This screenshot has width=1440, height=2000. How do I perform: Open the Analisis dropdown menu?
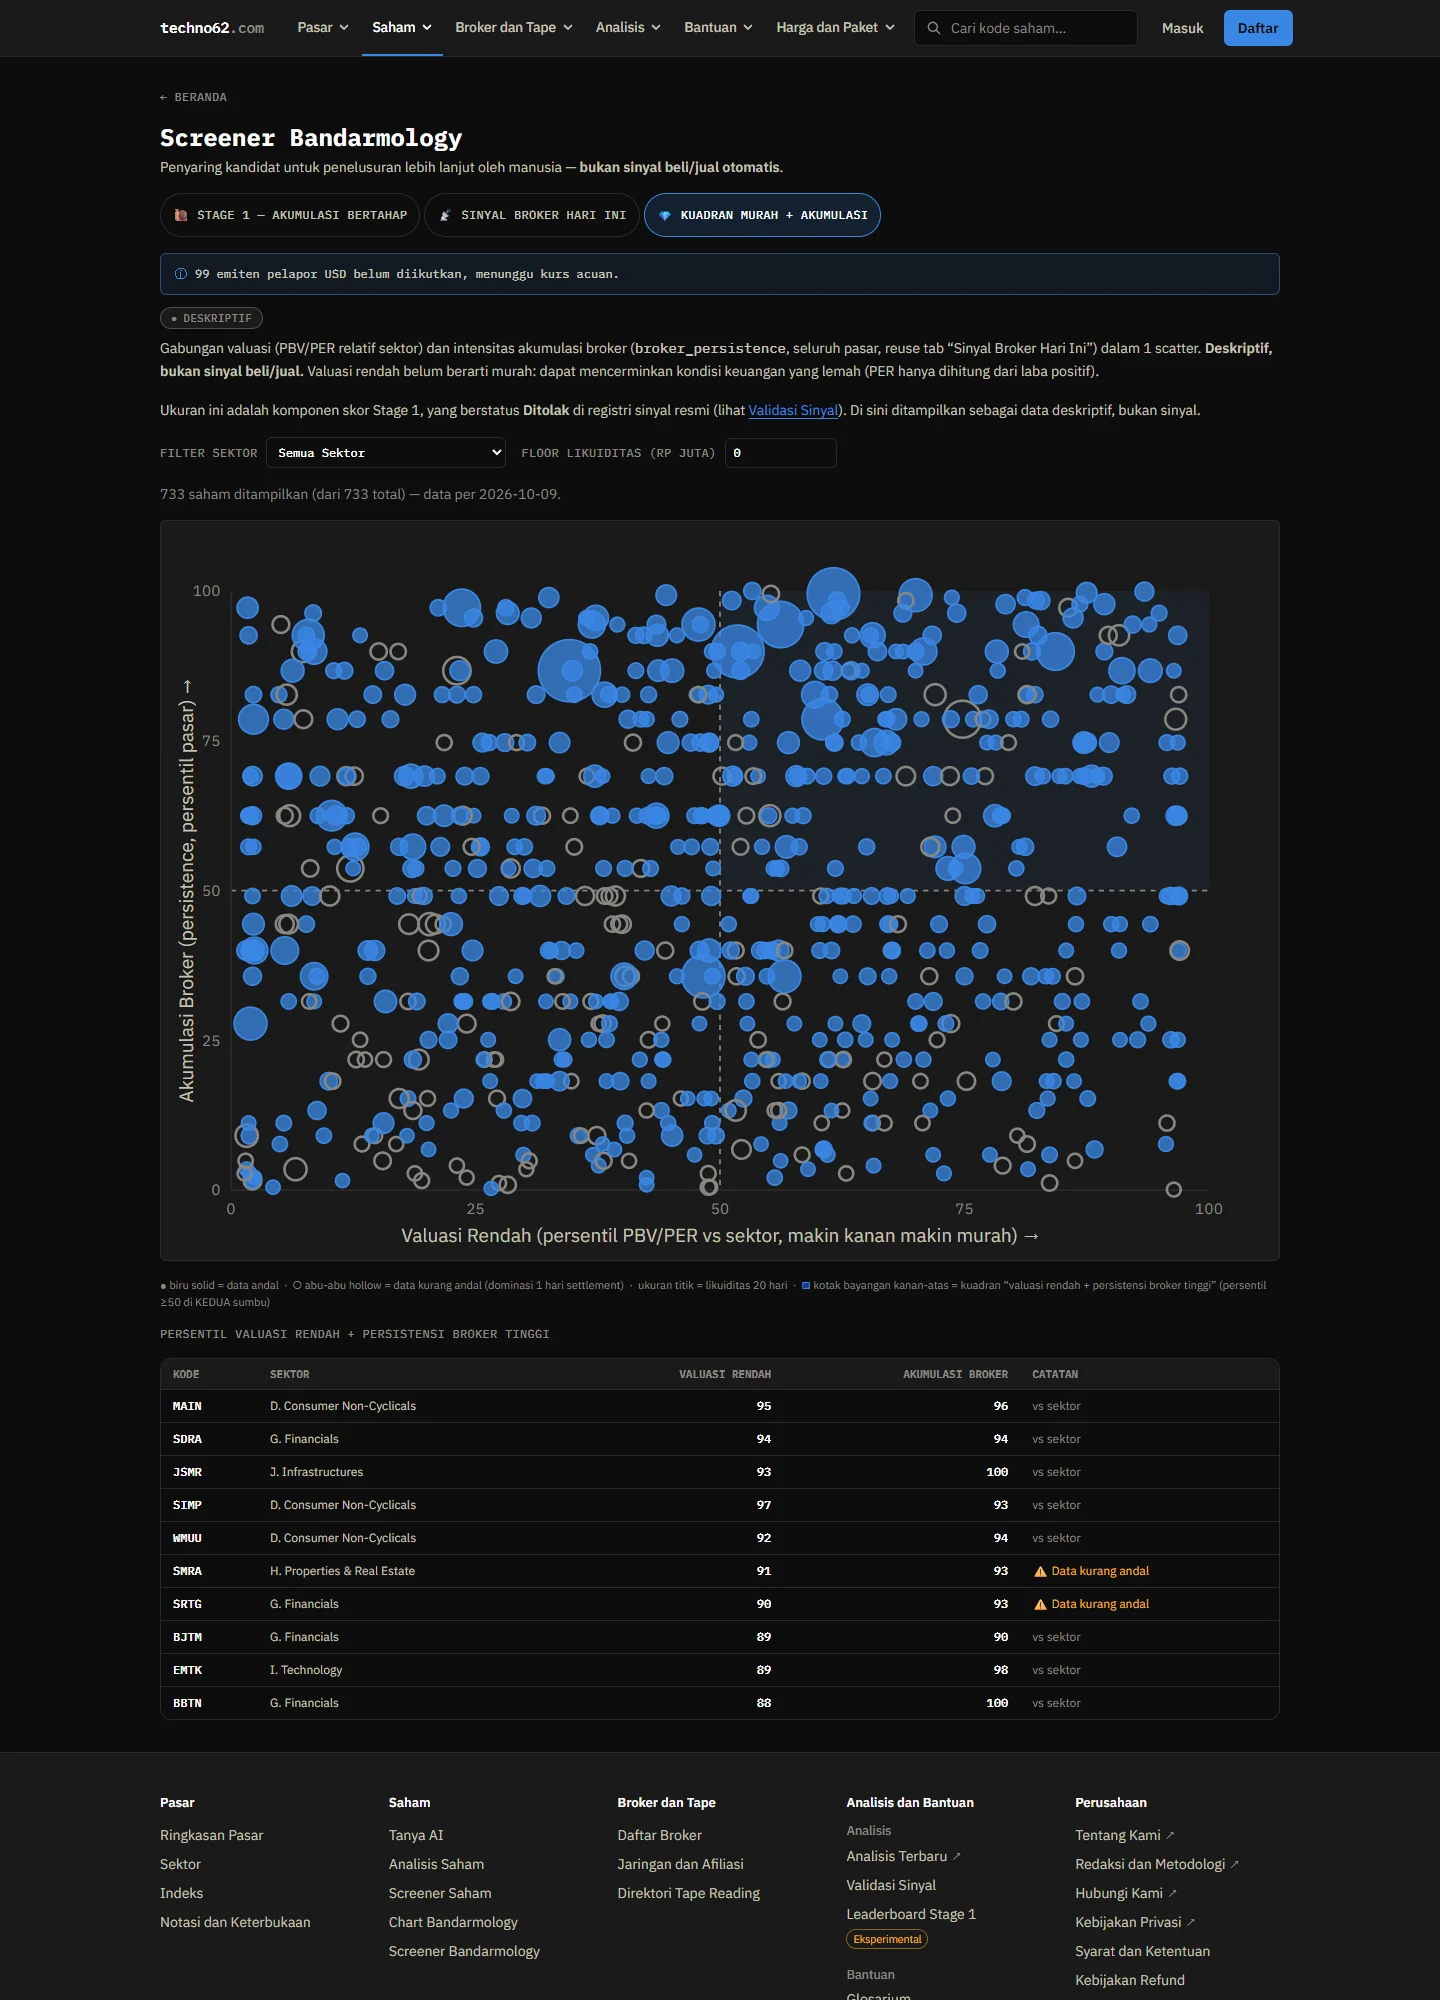point(628,28)
